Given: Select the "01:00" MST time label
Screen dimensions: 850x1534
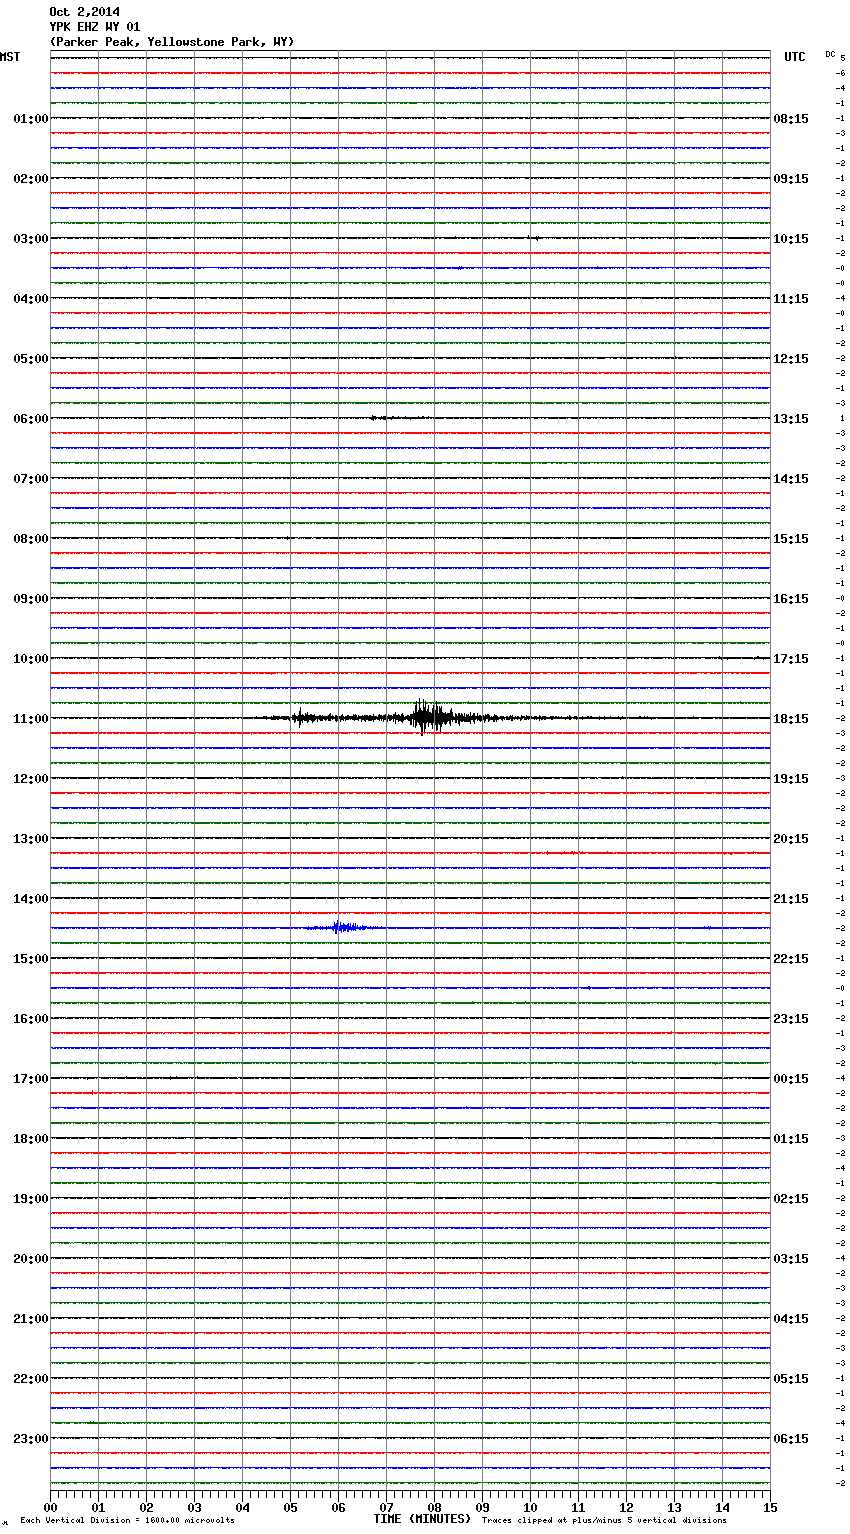Looking at the screenshot, I should [x=31, y=119].
